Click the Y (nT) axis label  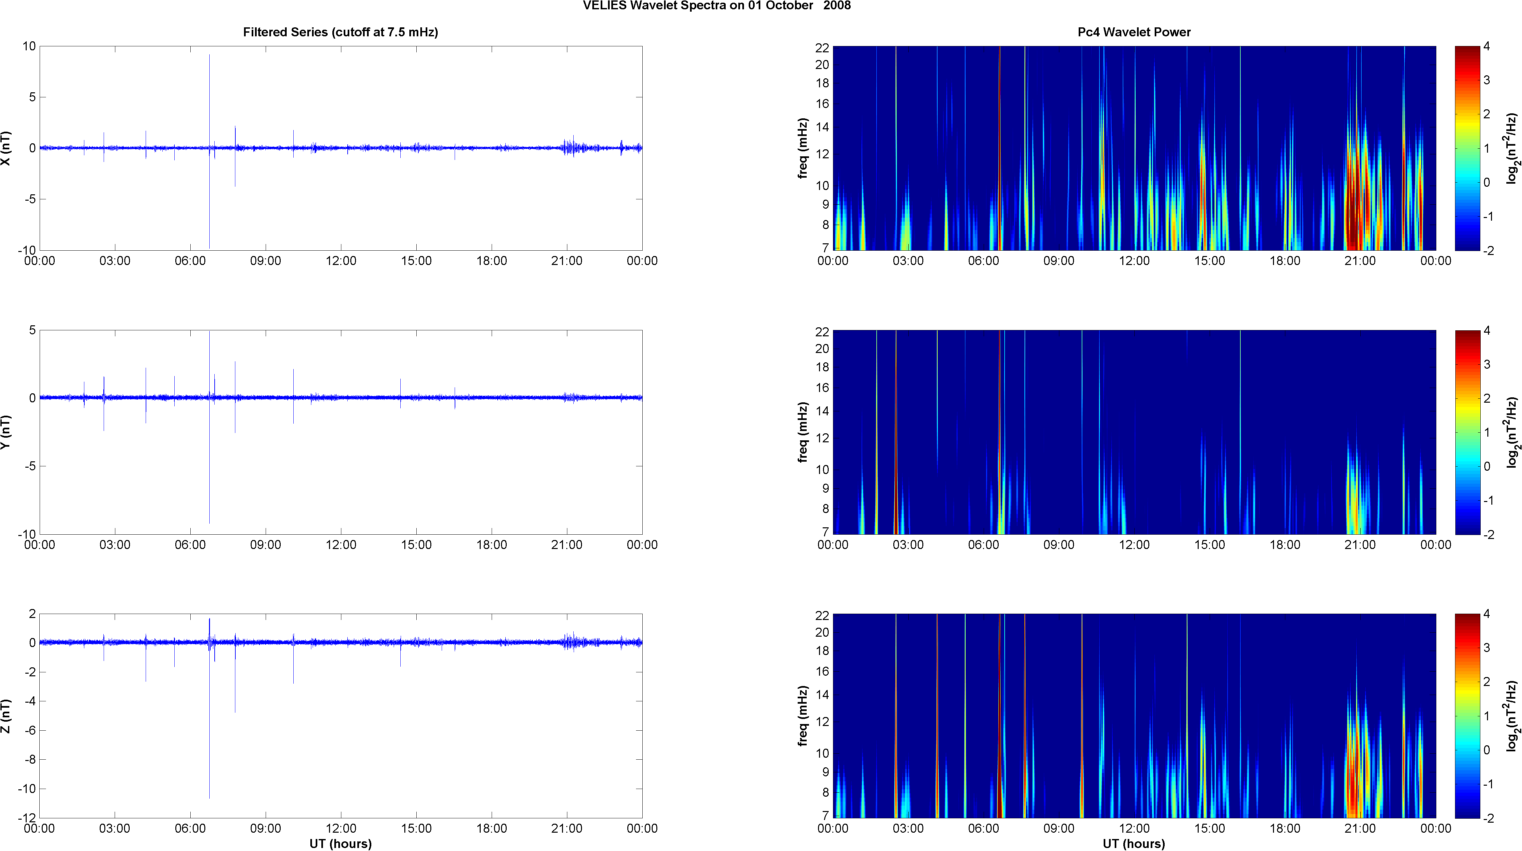(6, 432)
